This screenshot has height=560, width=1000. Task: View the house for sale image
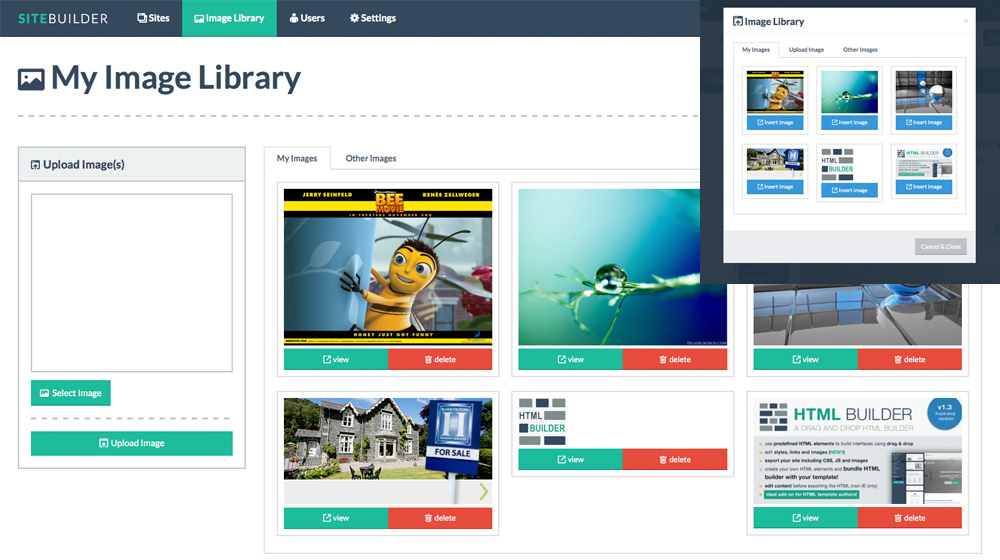(335, 518)
